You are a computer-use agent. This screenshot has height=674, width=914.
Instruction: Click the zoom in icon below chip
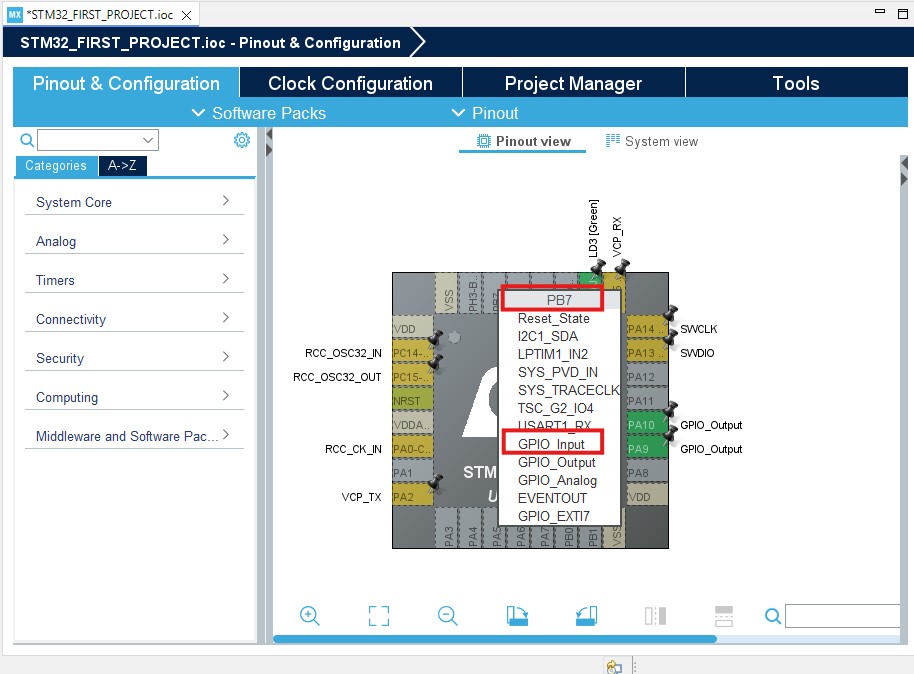tap(310, 616)
